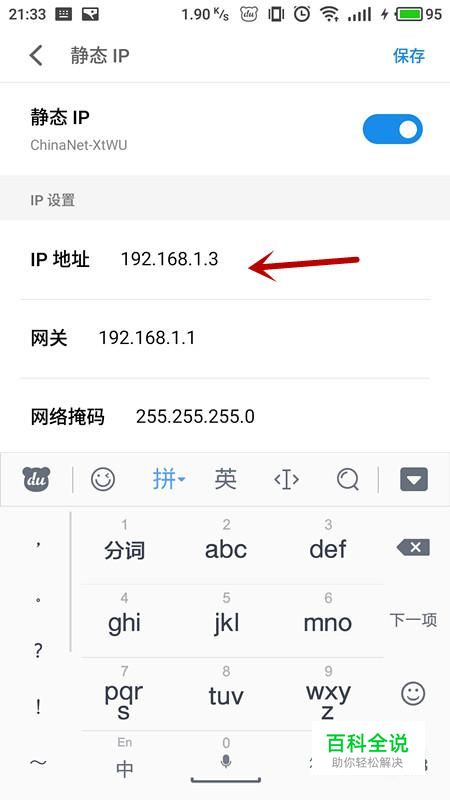Open the keyboard search magnifier icon

coord(348,480)
